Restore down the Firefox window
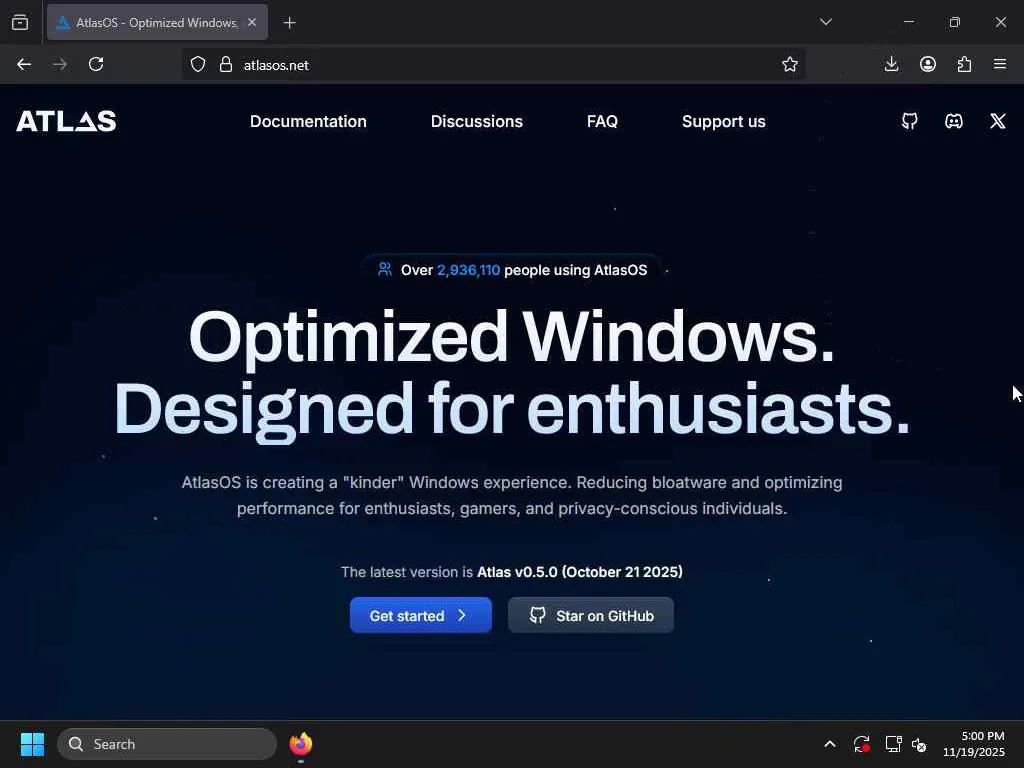 coord(954,22)
